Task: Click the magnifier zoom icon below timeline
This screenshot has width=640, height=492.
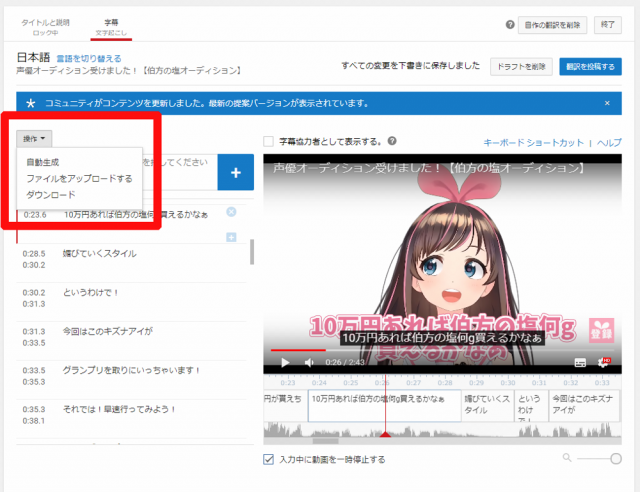Action: tap(567, 457)
